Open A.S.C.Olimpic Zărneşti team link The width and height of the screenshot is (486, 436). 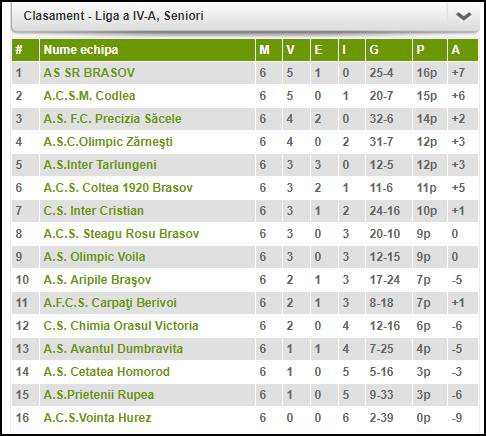108,142
